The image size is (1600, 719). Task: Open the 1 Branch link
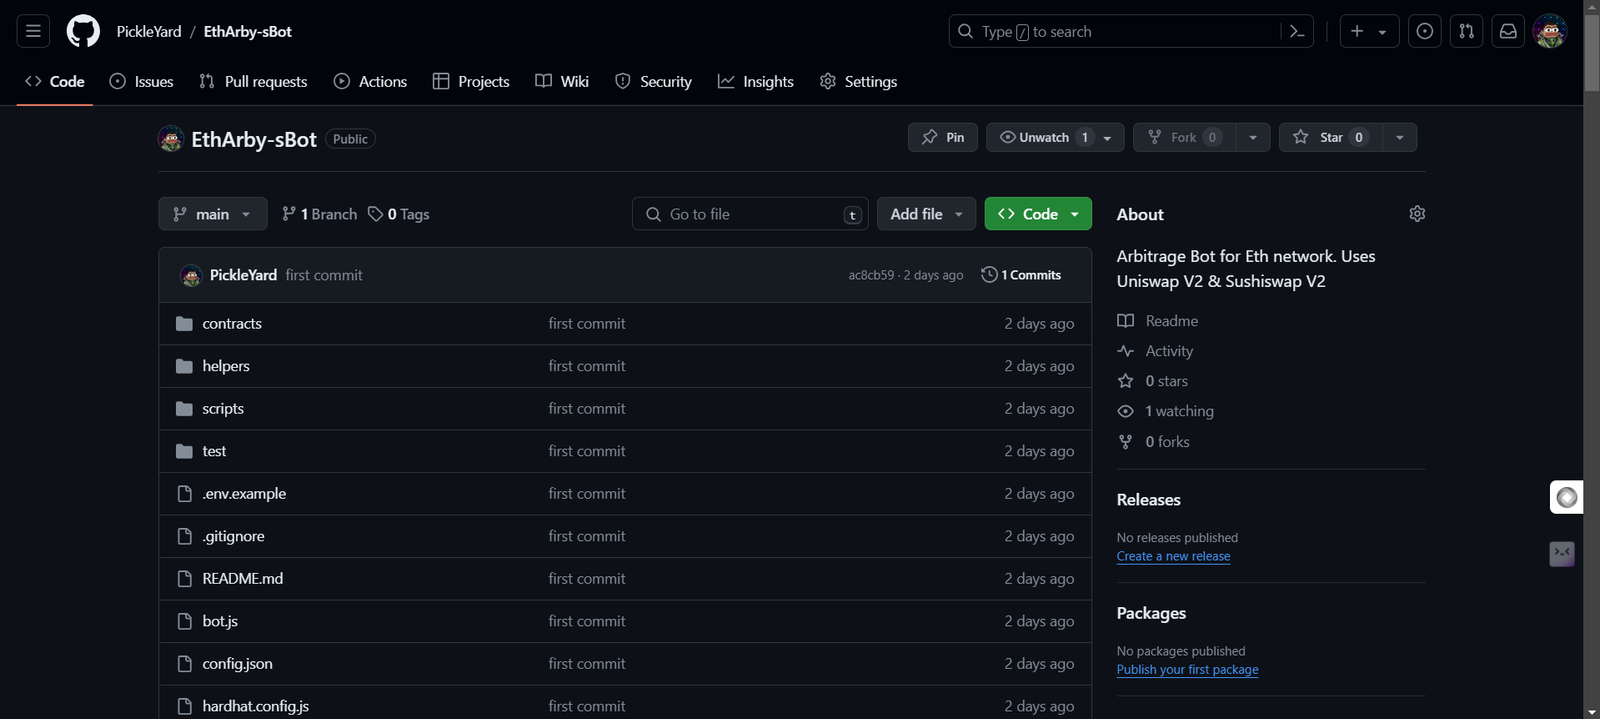(319, 214)
